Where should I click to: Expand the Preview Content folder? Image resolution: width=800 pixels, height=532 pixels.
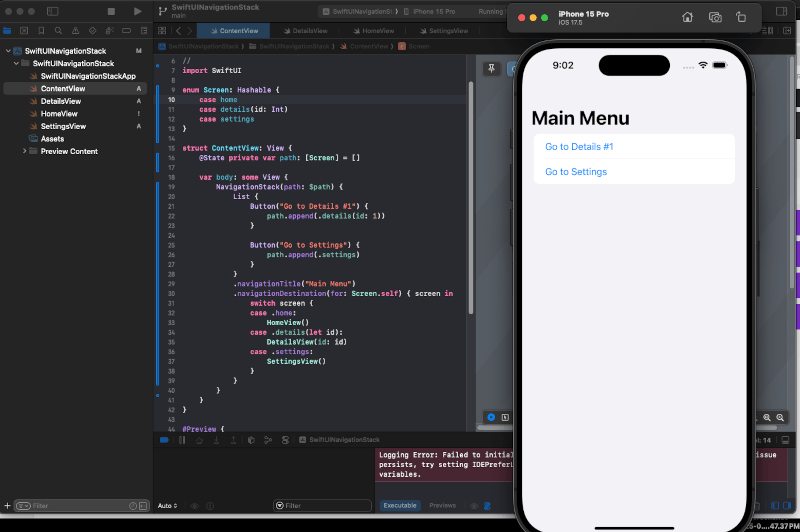[24, 151]
